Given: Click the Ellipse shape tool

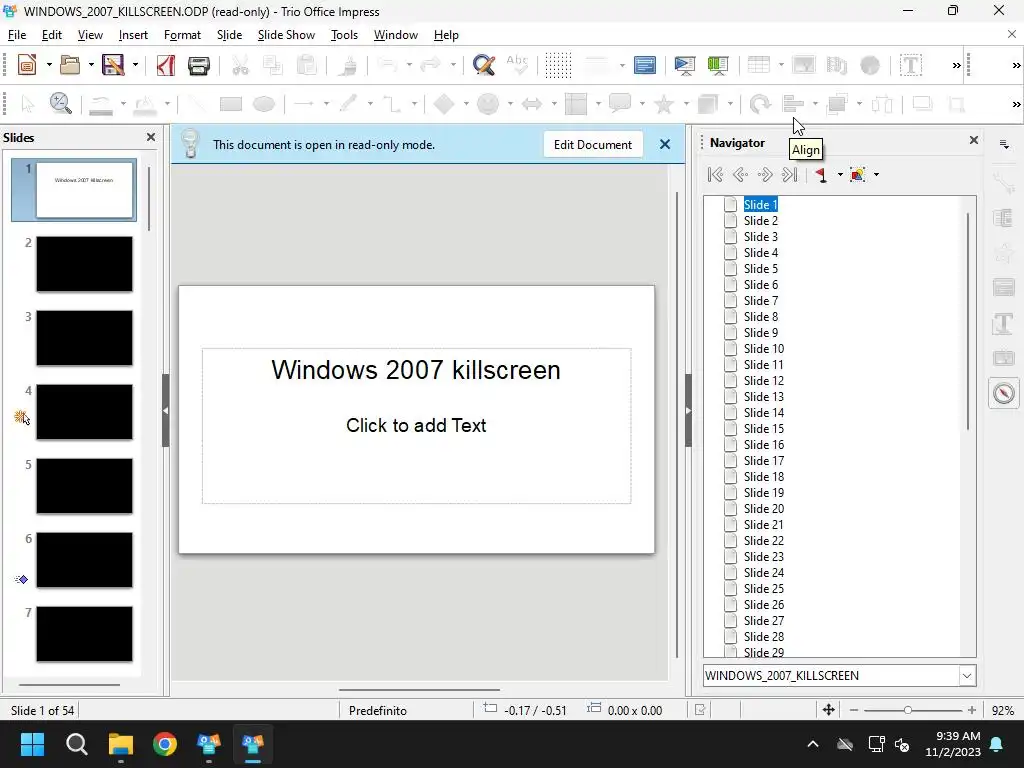Looking at the screenshot, I should 264,104.
